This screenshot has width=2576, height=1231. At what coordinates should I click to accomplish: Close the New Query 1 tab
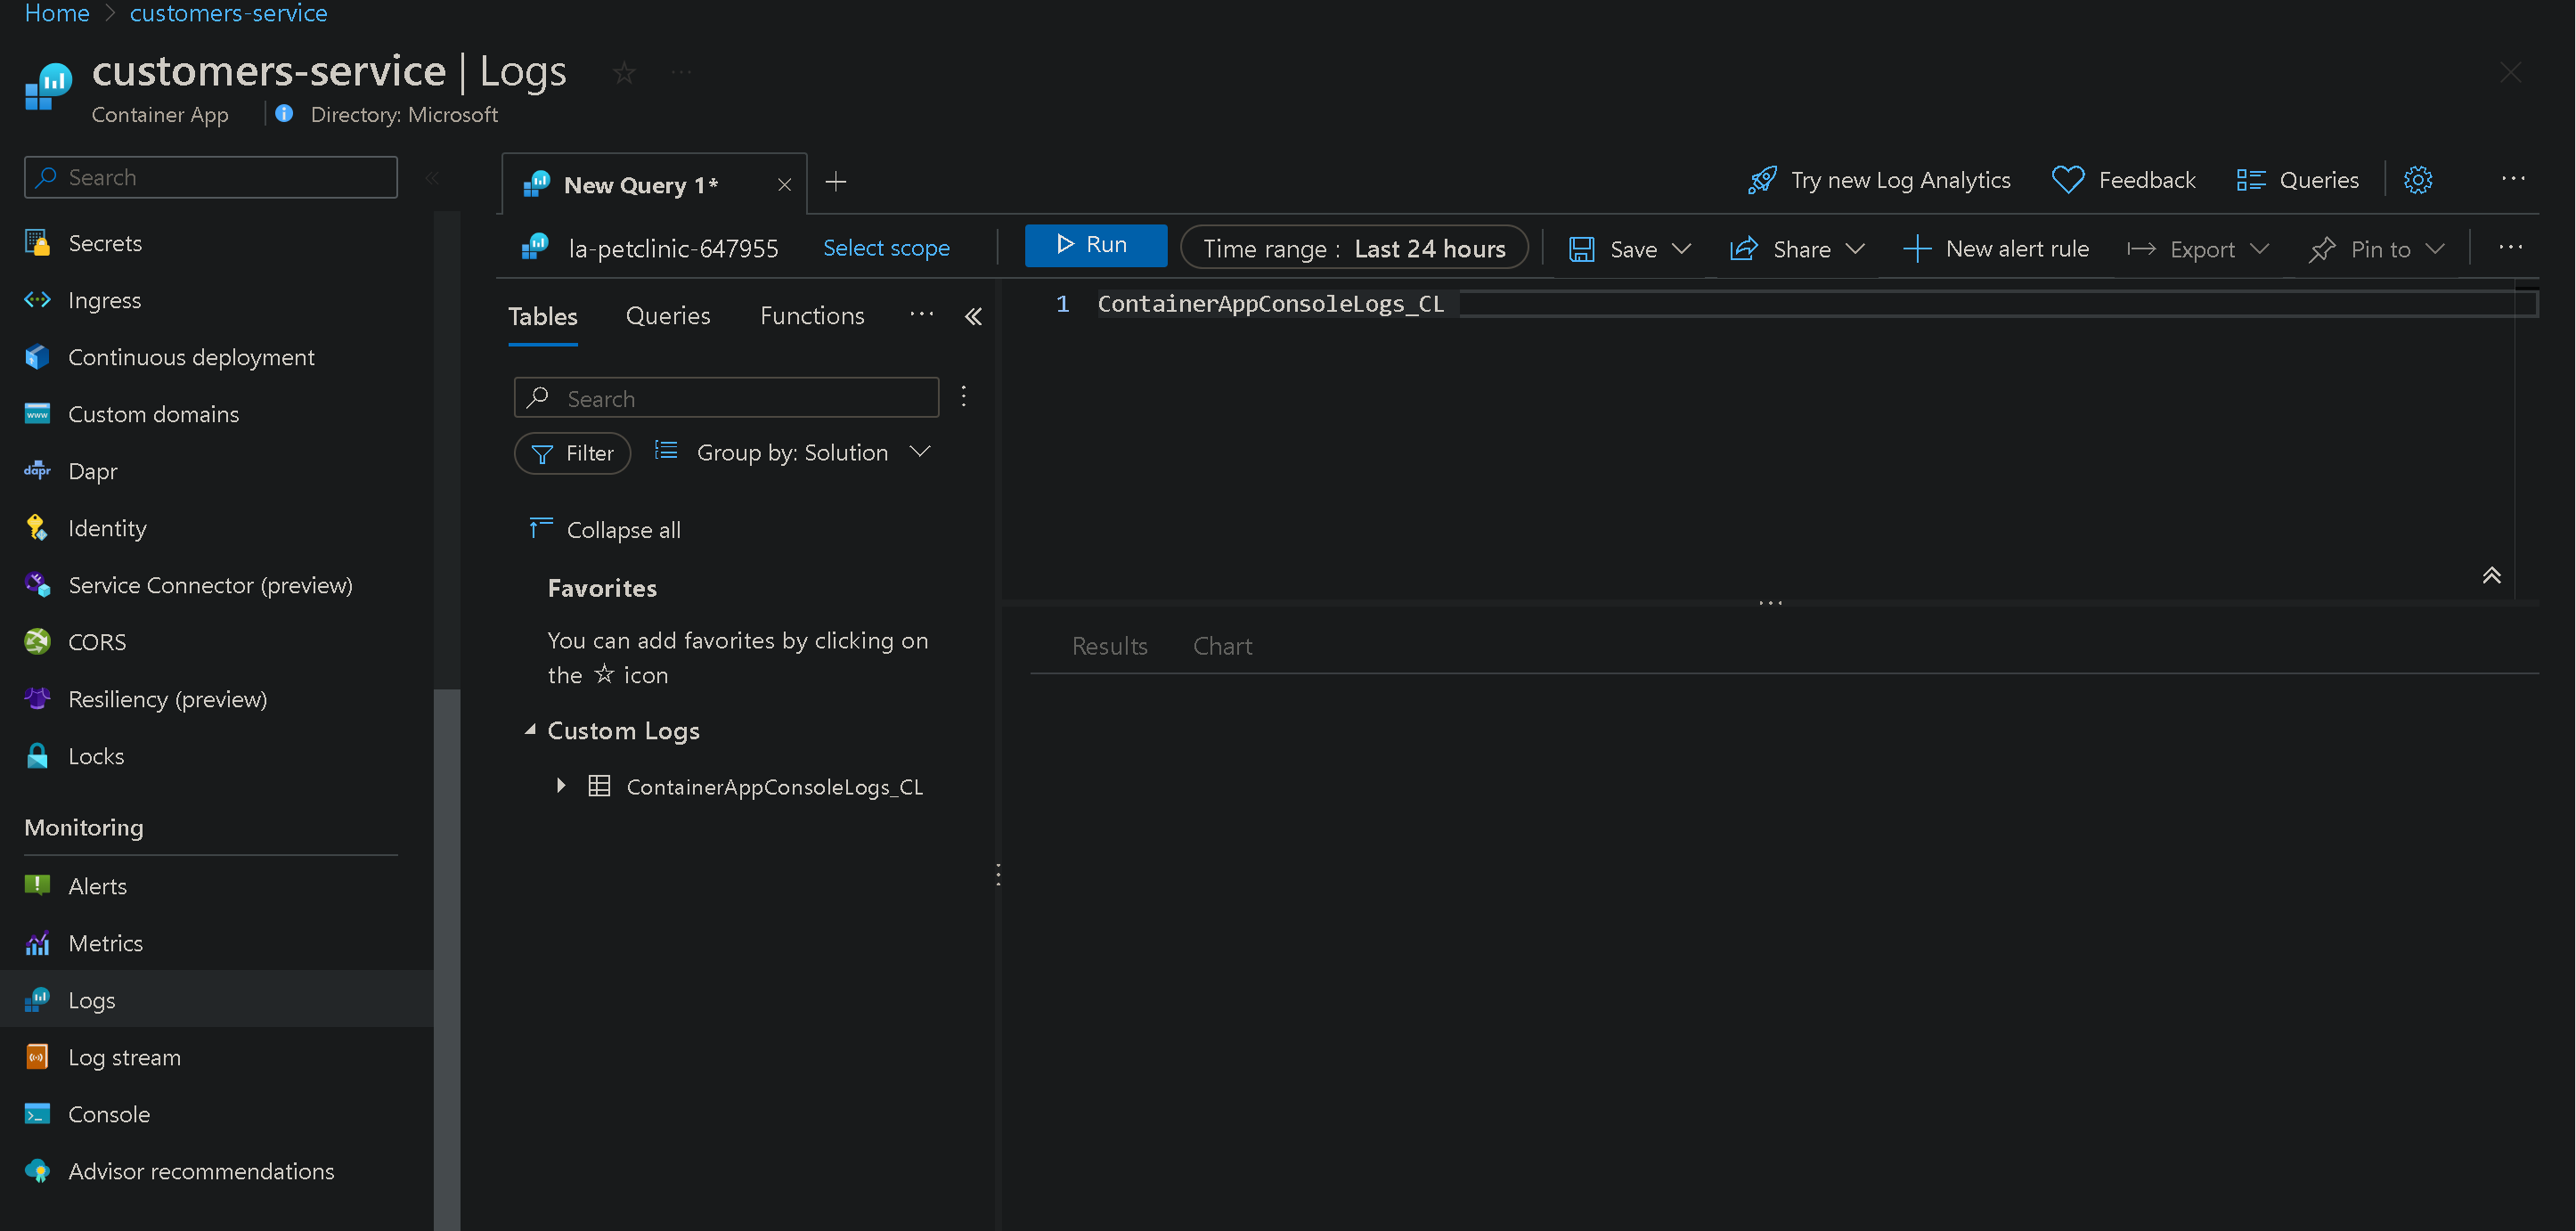pos(785,185)
